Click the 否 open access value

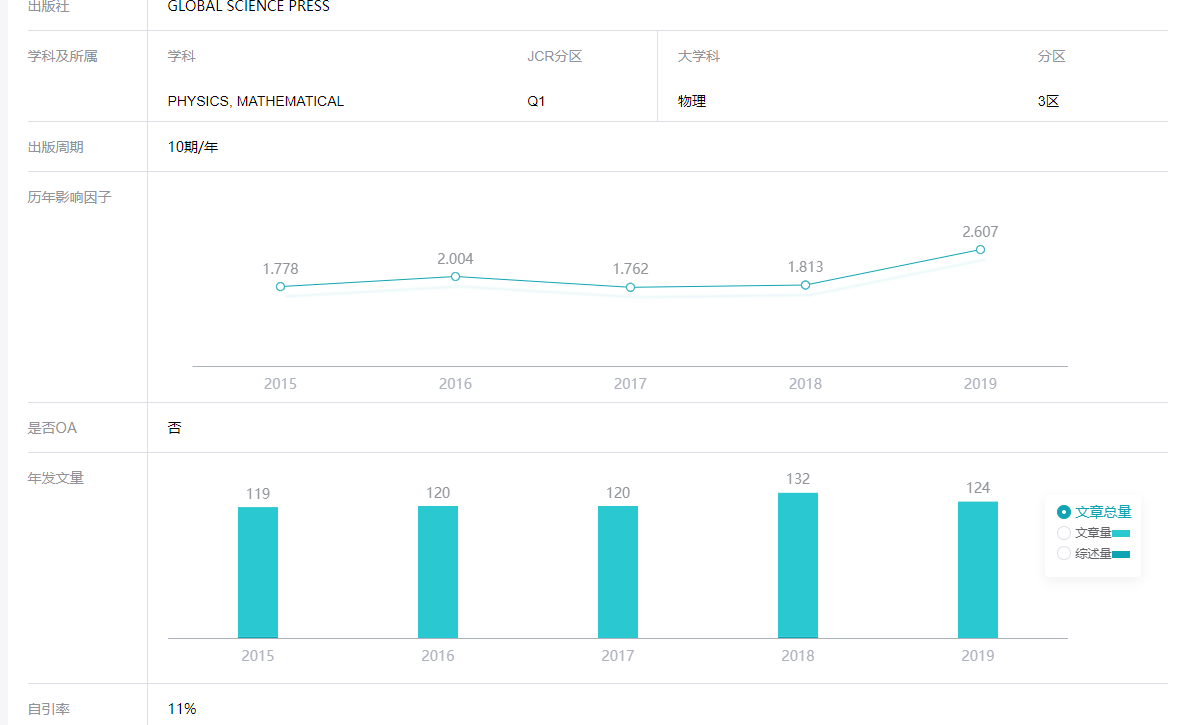point(175,428)
